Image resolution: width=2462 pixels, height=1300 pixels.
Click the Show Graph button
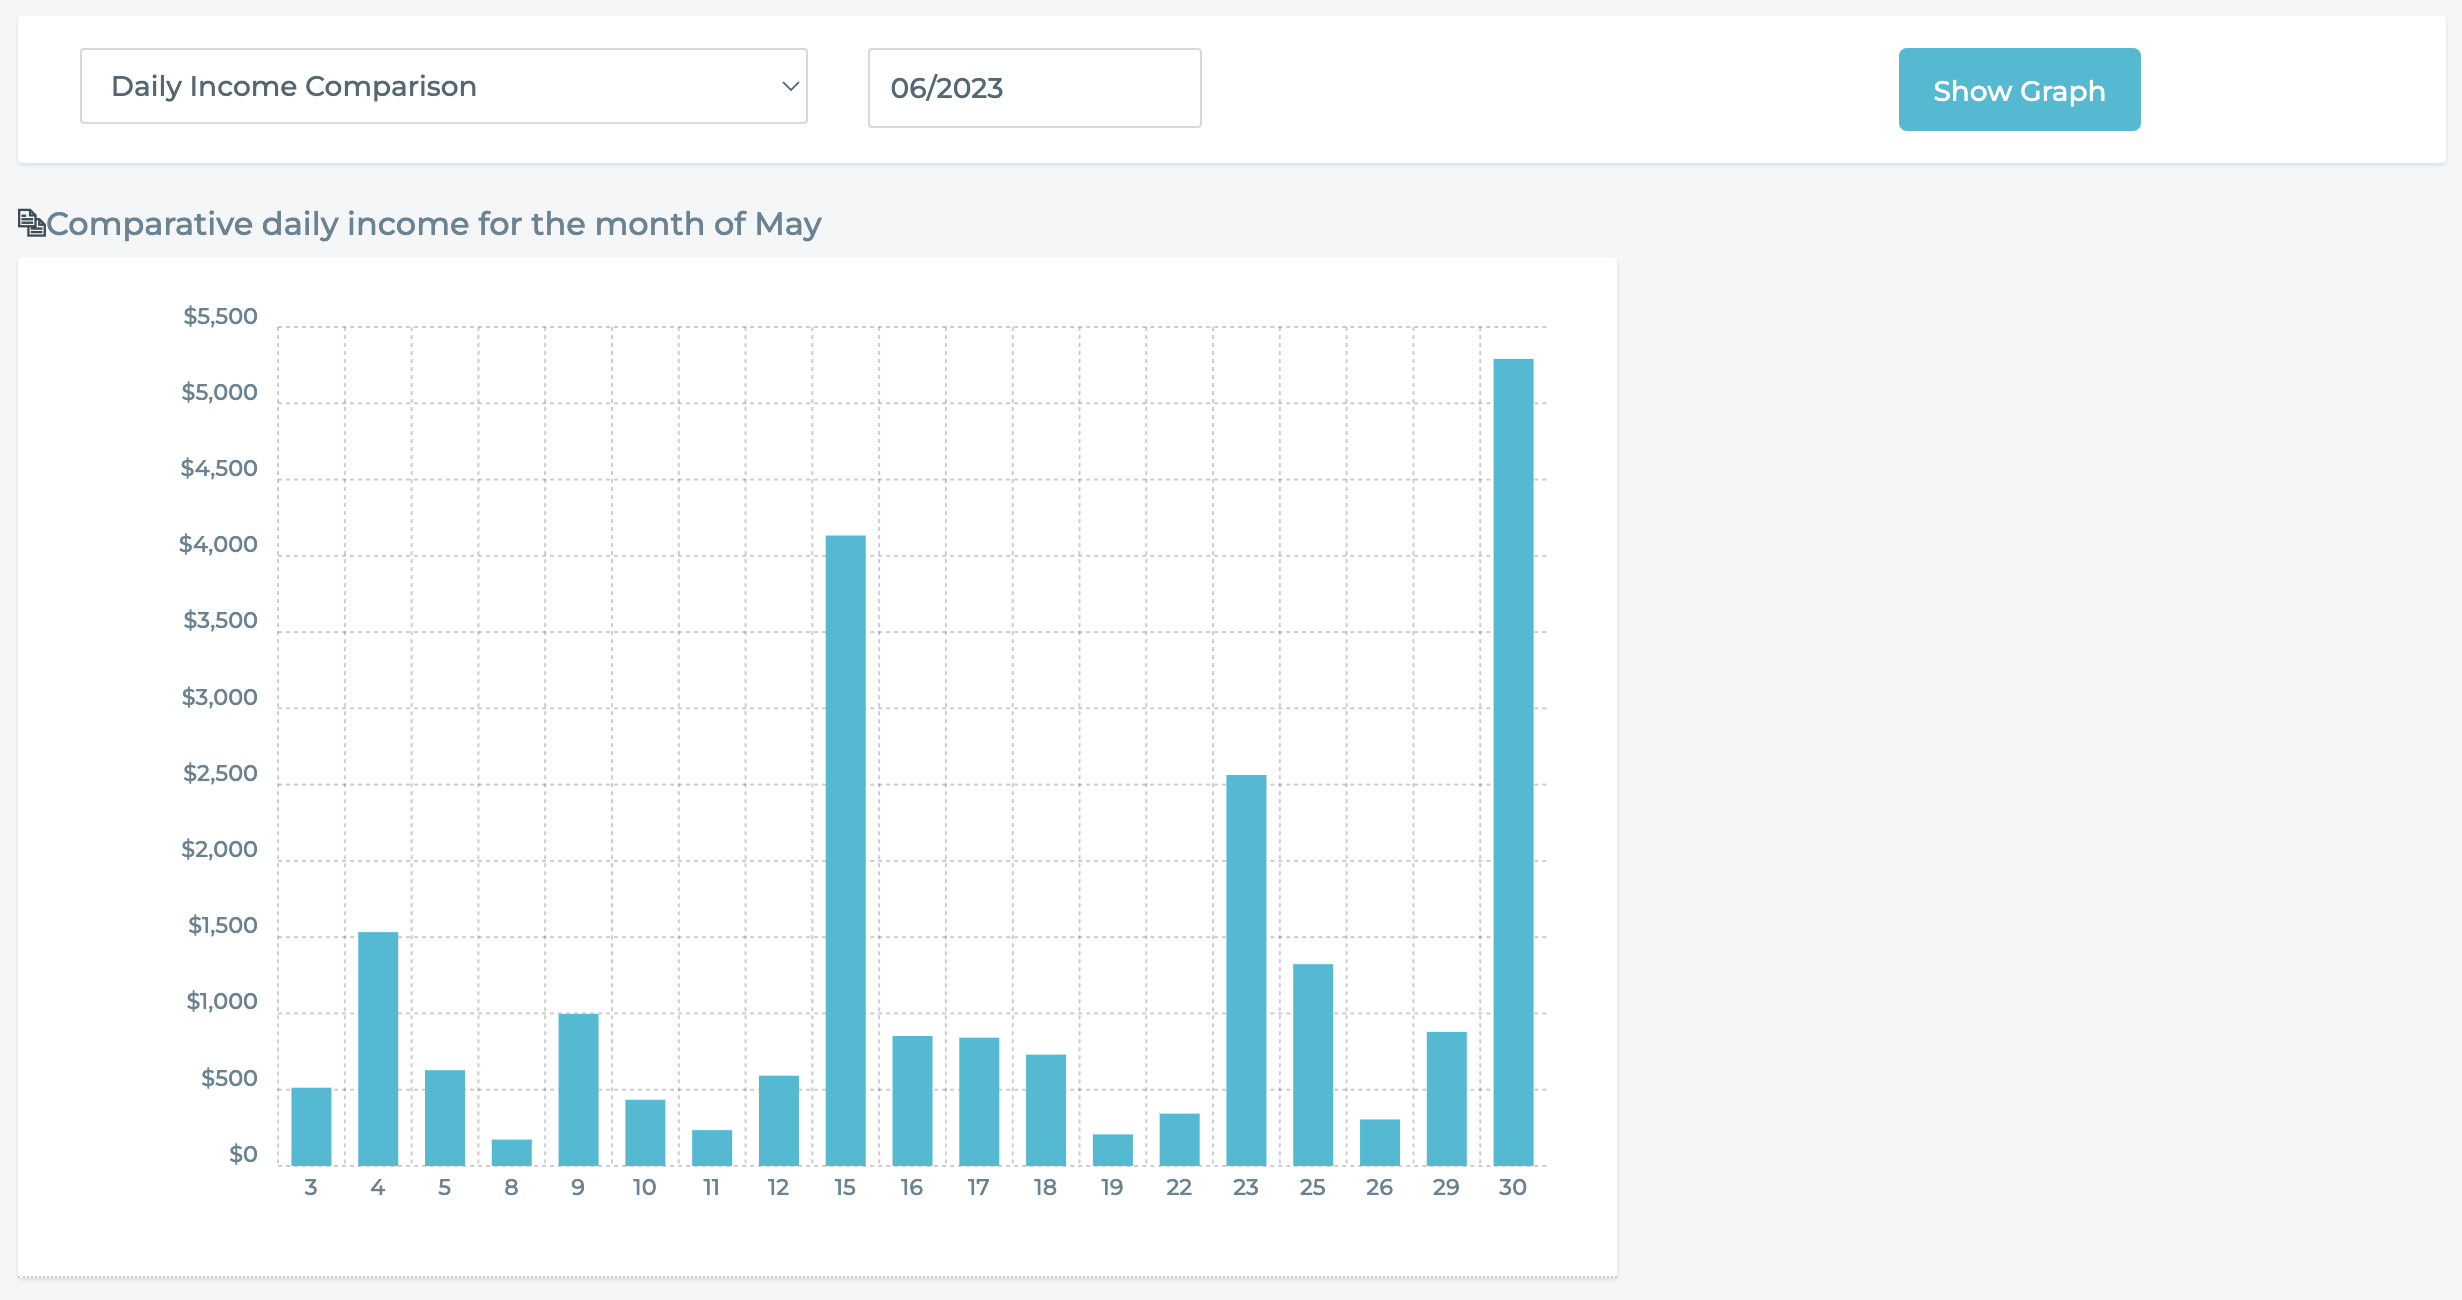tap(2019, 90)
